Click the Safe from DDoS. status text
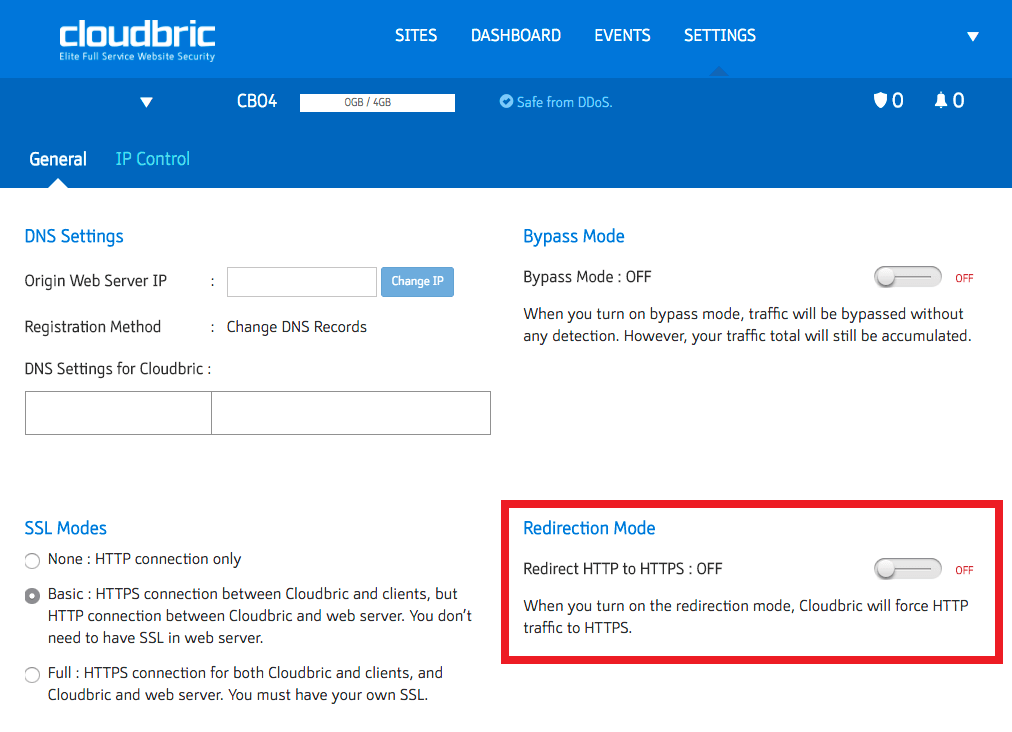 click(x=565, y=102)
